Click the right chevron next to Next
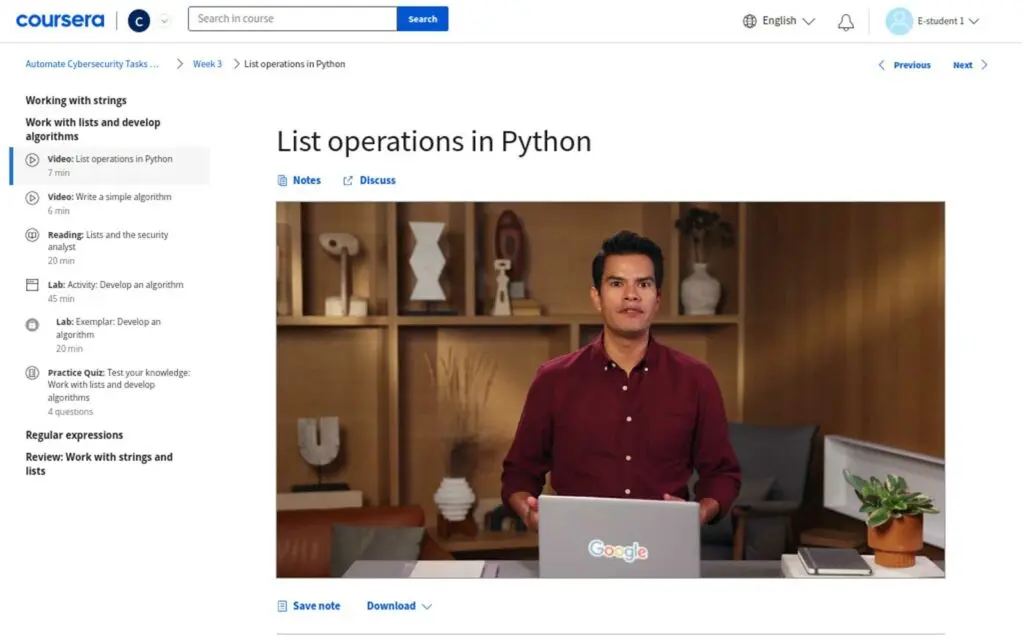This screenshot has height=641, width=1024. (x=984, y=65)
